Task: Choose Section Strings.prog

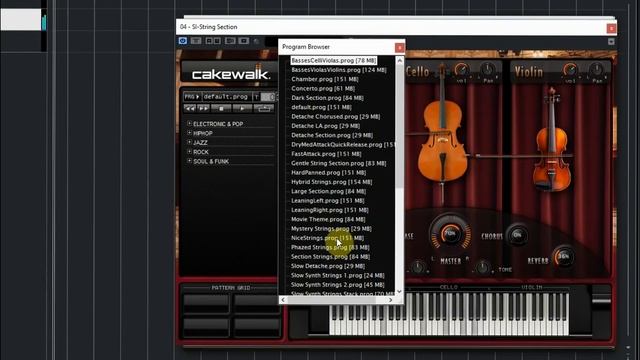Action: 331,257
